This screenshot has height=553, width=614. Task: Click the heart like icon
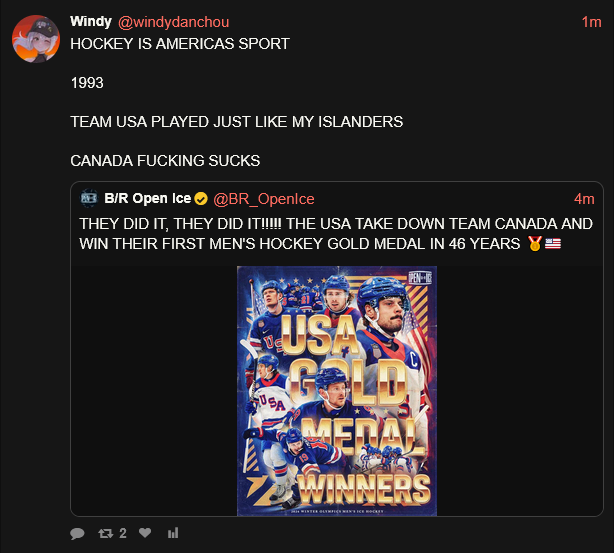point(145,533)
